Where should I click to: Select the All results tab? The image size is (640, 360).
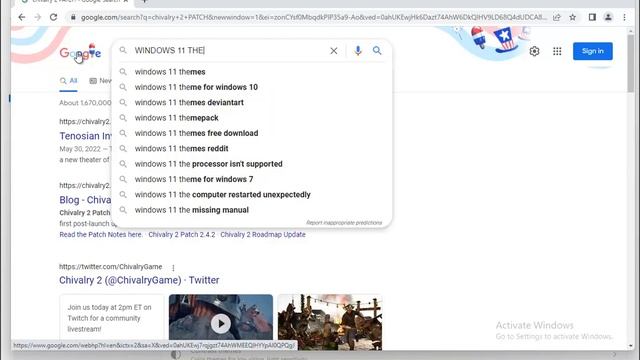coord(69,81)
